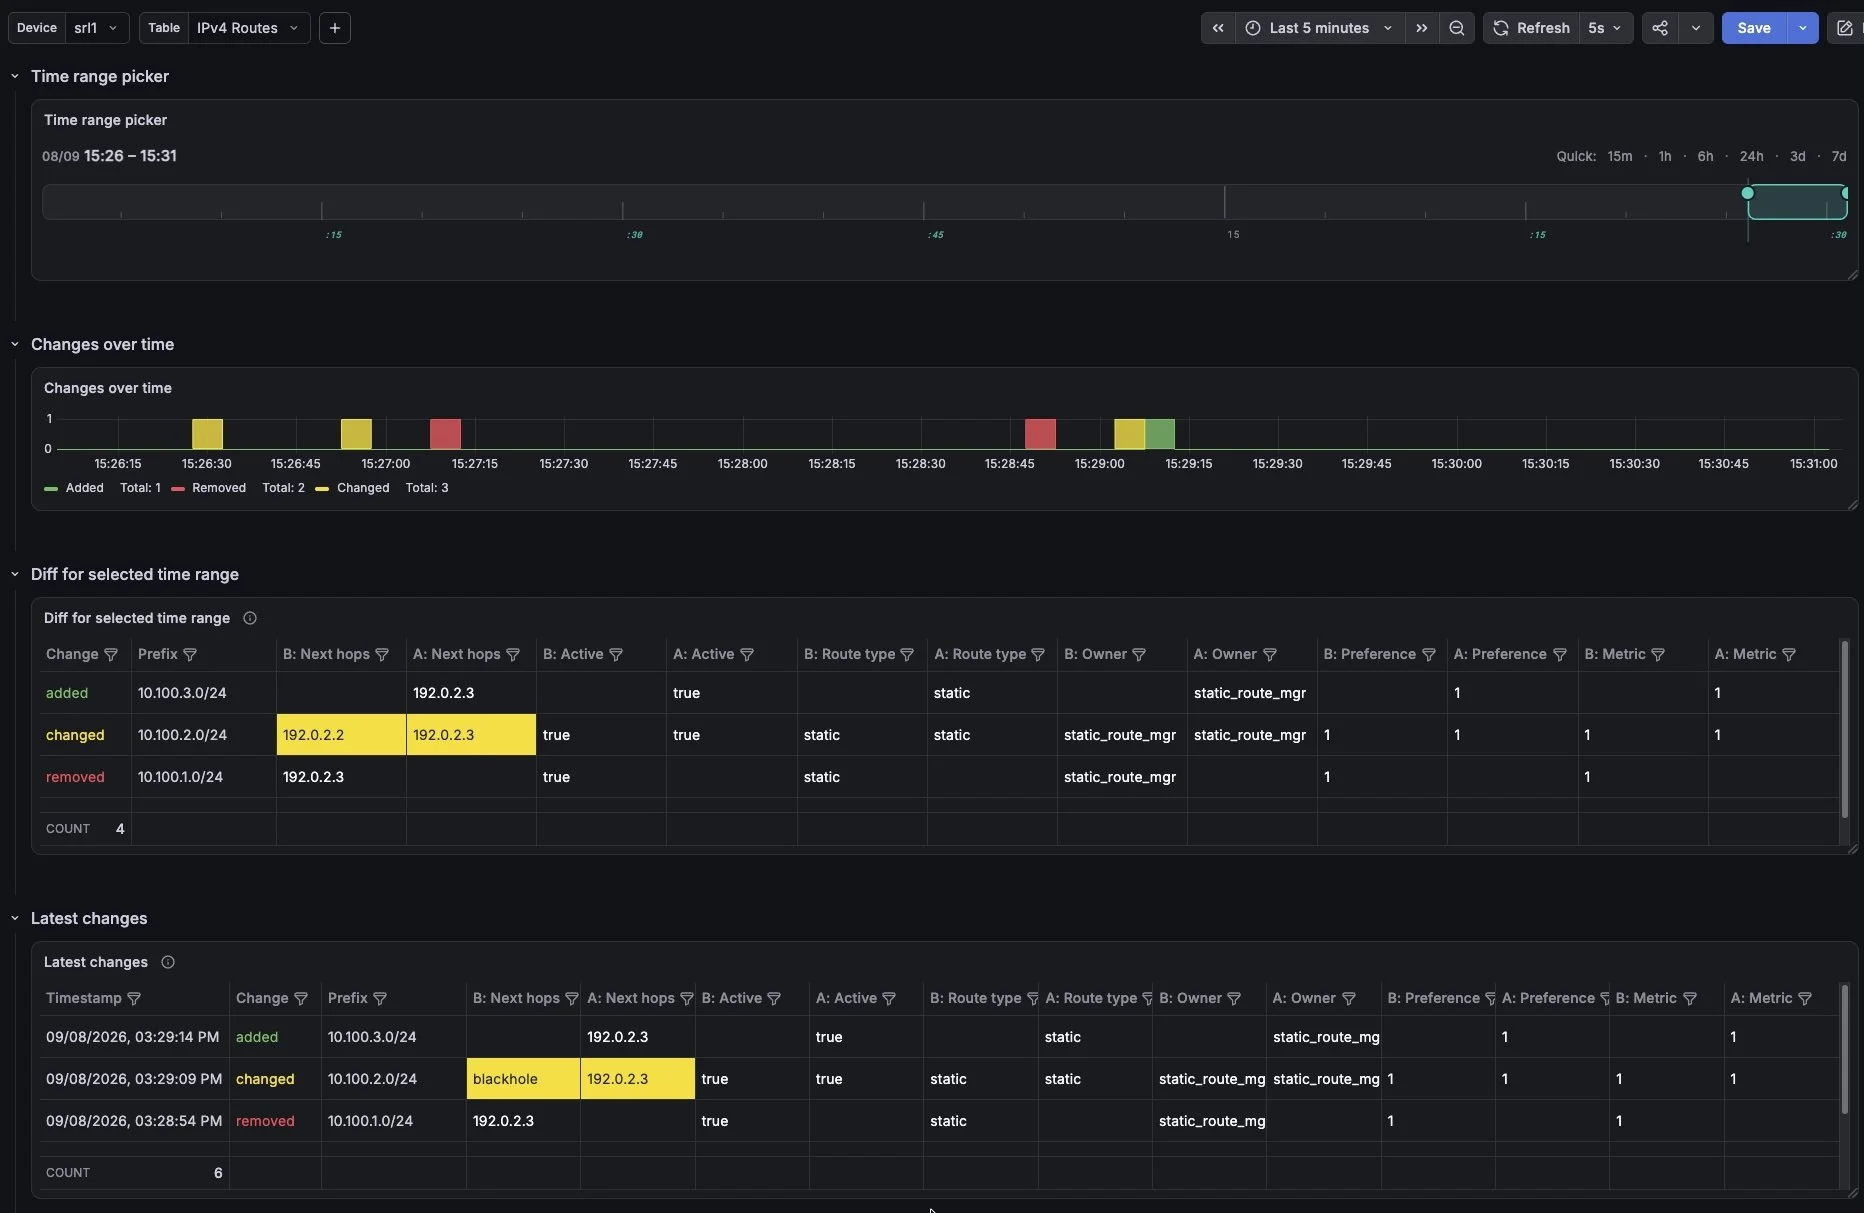Collapse the Changes over time row
The width and height of the screenshot is (1864, 1213).
tap(15, 344)
